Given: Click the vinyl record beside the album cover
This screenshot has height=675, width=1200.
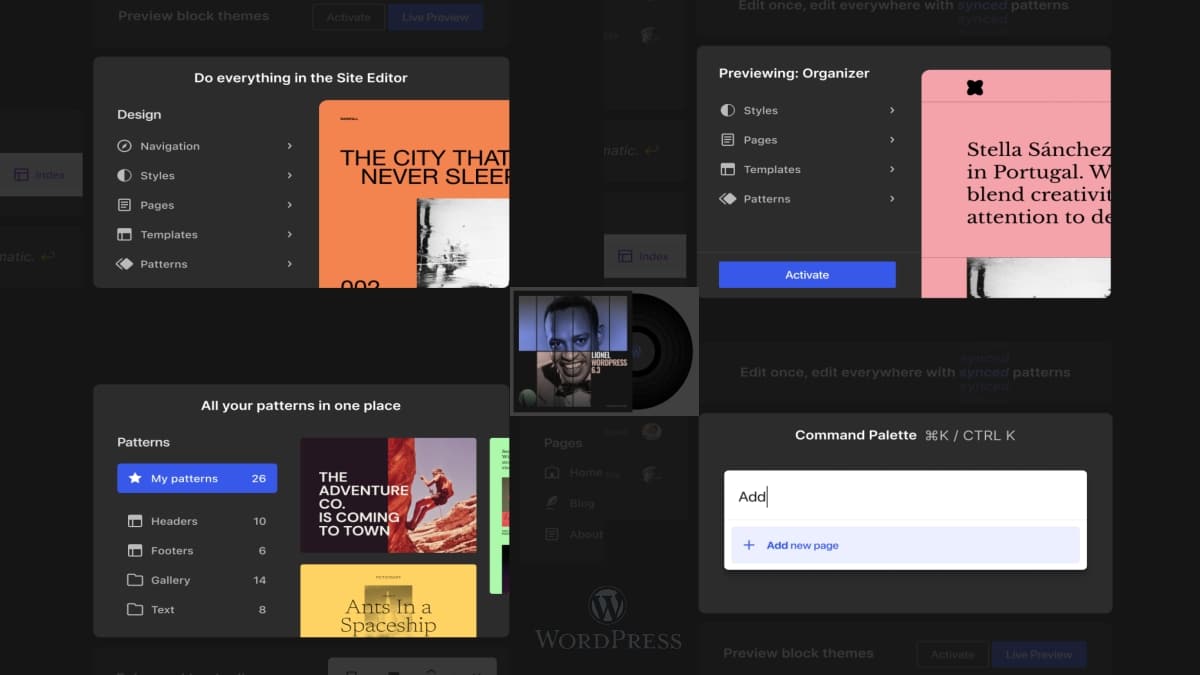Looking at the screenshot, I should click(x=661, y=351).
